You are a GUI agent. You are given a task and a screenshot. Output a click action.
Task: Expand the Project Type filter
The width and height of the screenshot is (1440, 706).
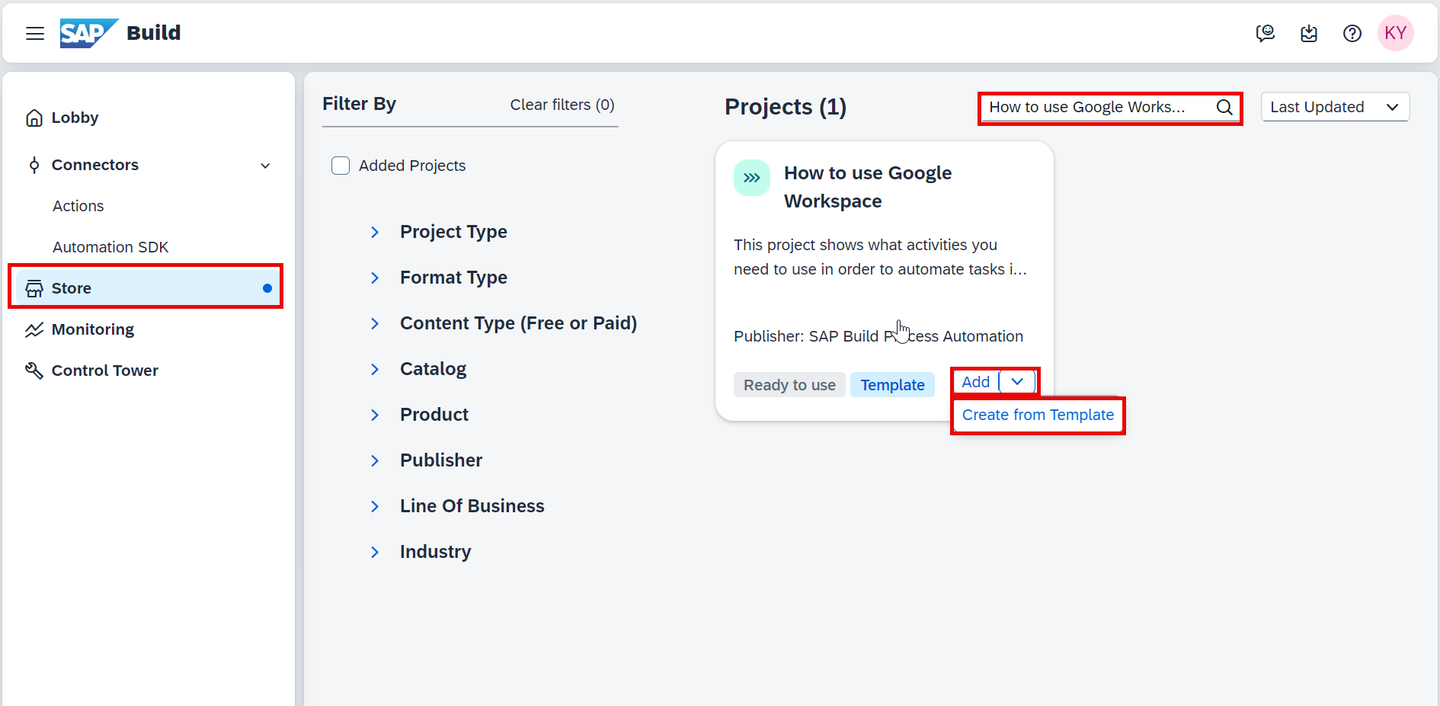[x=375, y=232]
